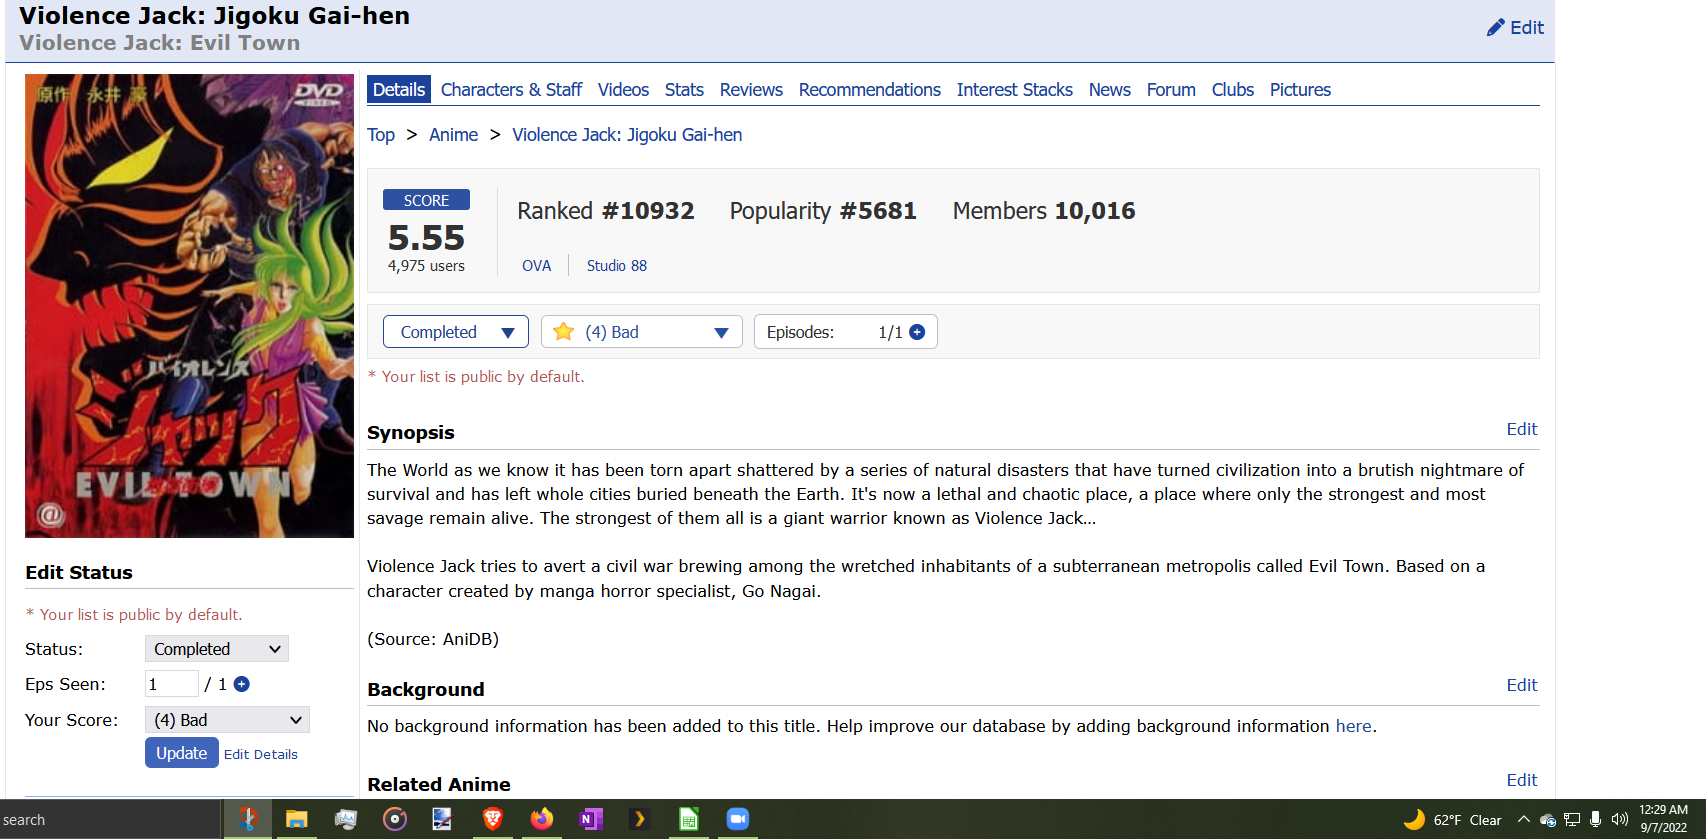Open the Videos tab
Viewport: 1706px width, 839px height.
(623, 90)
